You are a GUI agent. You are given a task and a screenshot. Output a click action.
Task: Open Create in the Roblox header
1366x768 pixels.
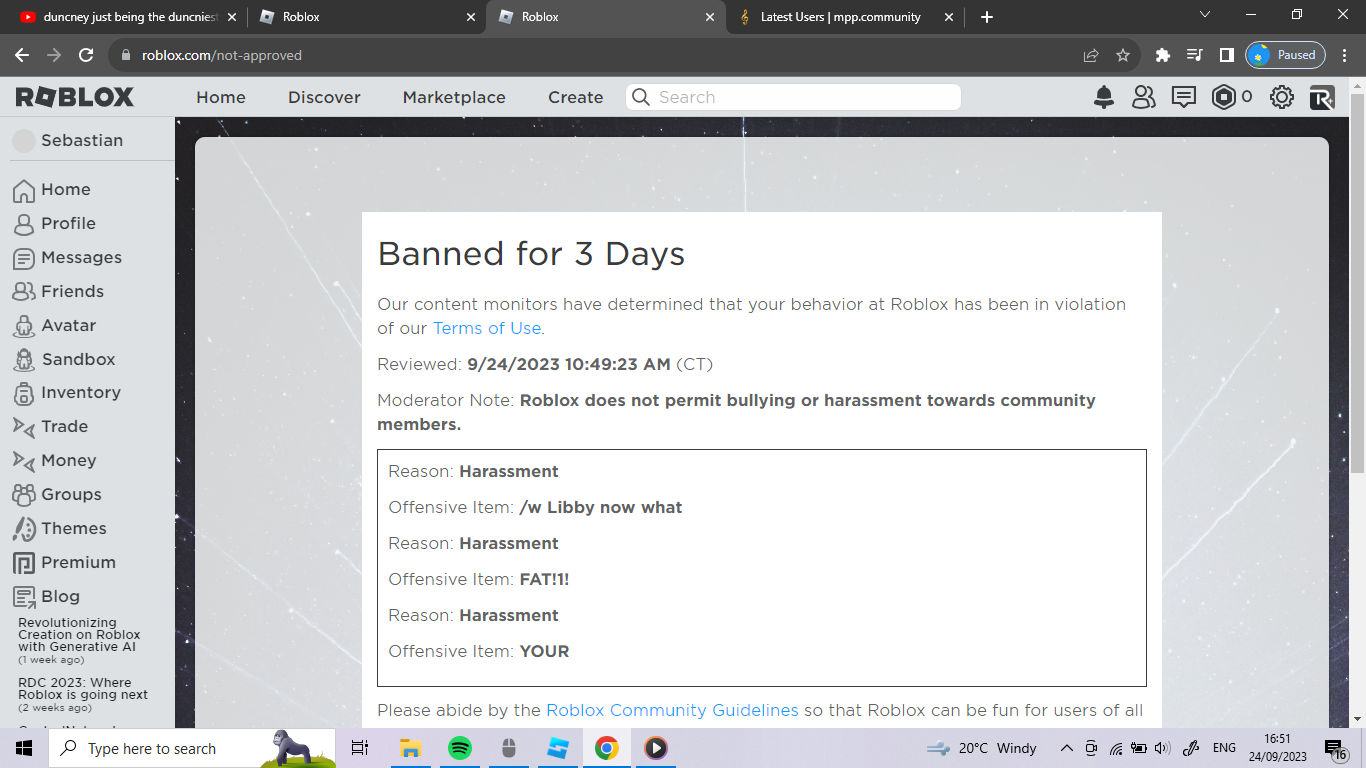coord(576,97)
